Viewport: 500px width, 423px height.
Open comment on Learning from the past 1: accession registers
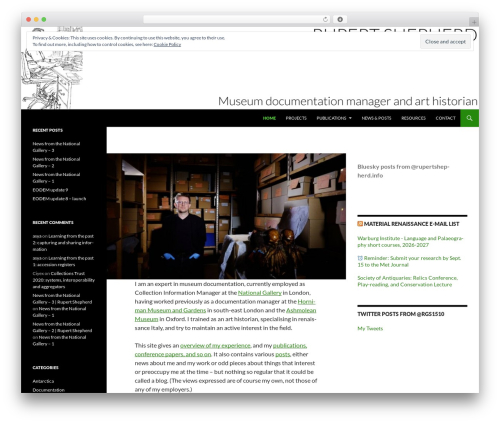click(x=63, y=261)
